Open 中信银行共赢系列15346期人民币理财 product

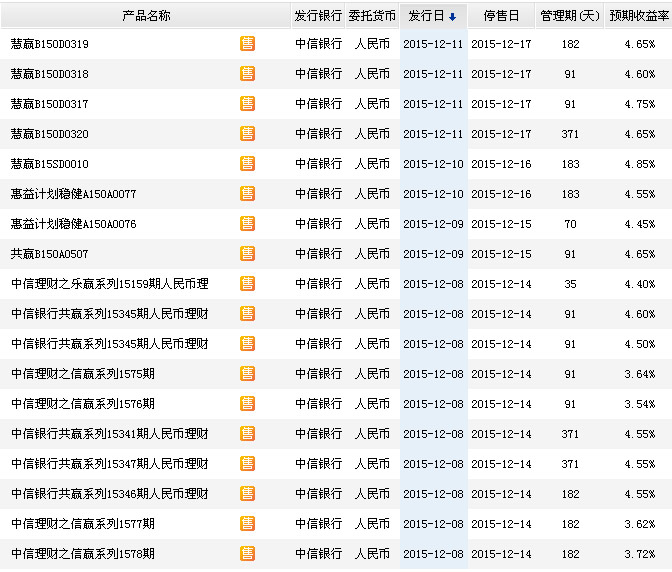click(110, 494)
